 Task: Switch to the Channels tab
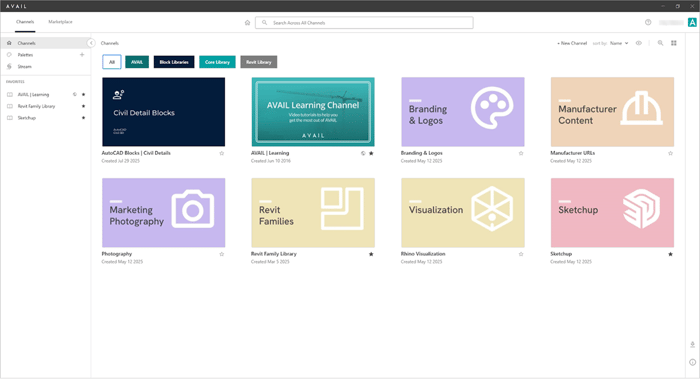(x=25, y=22)
